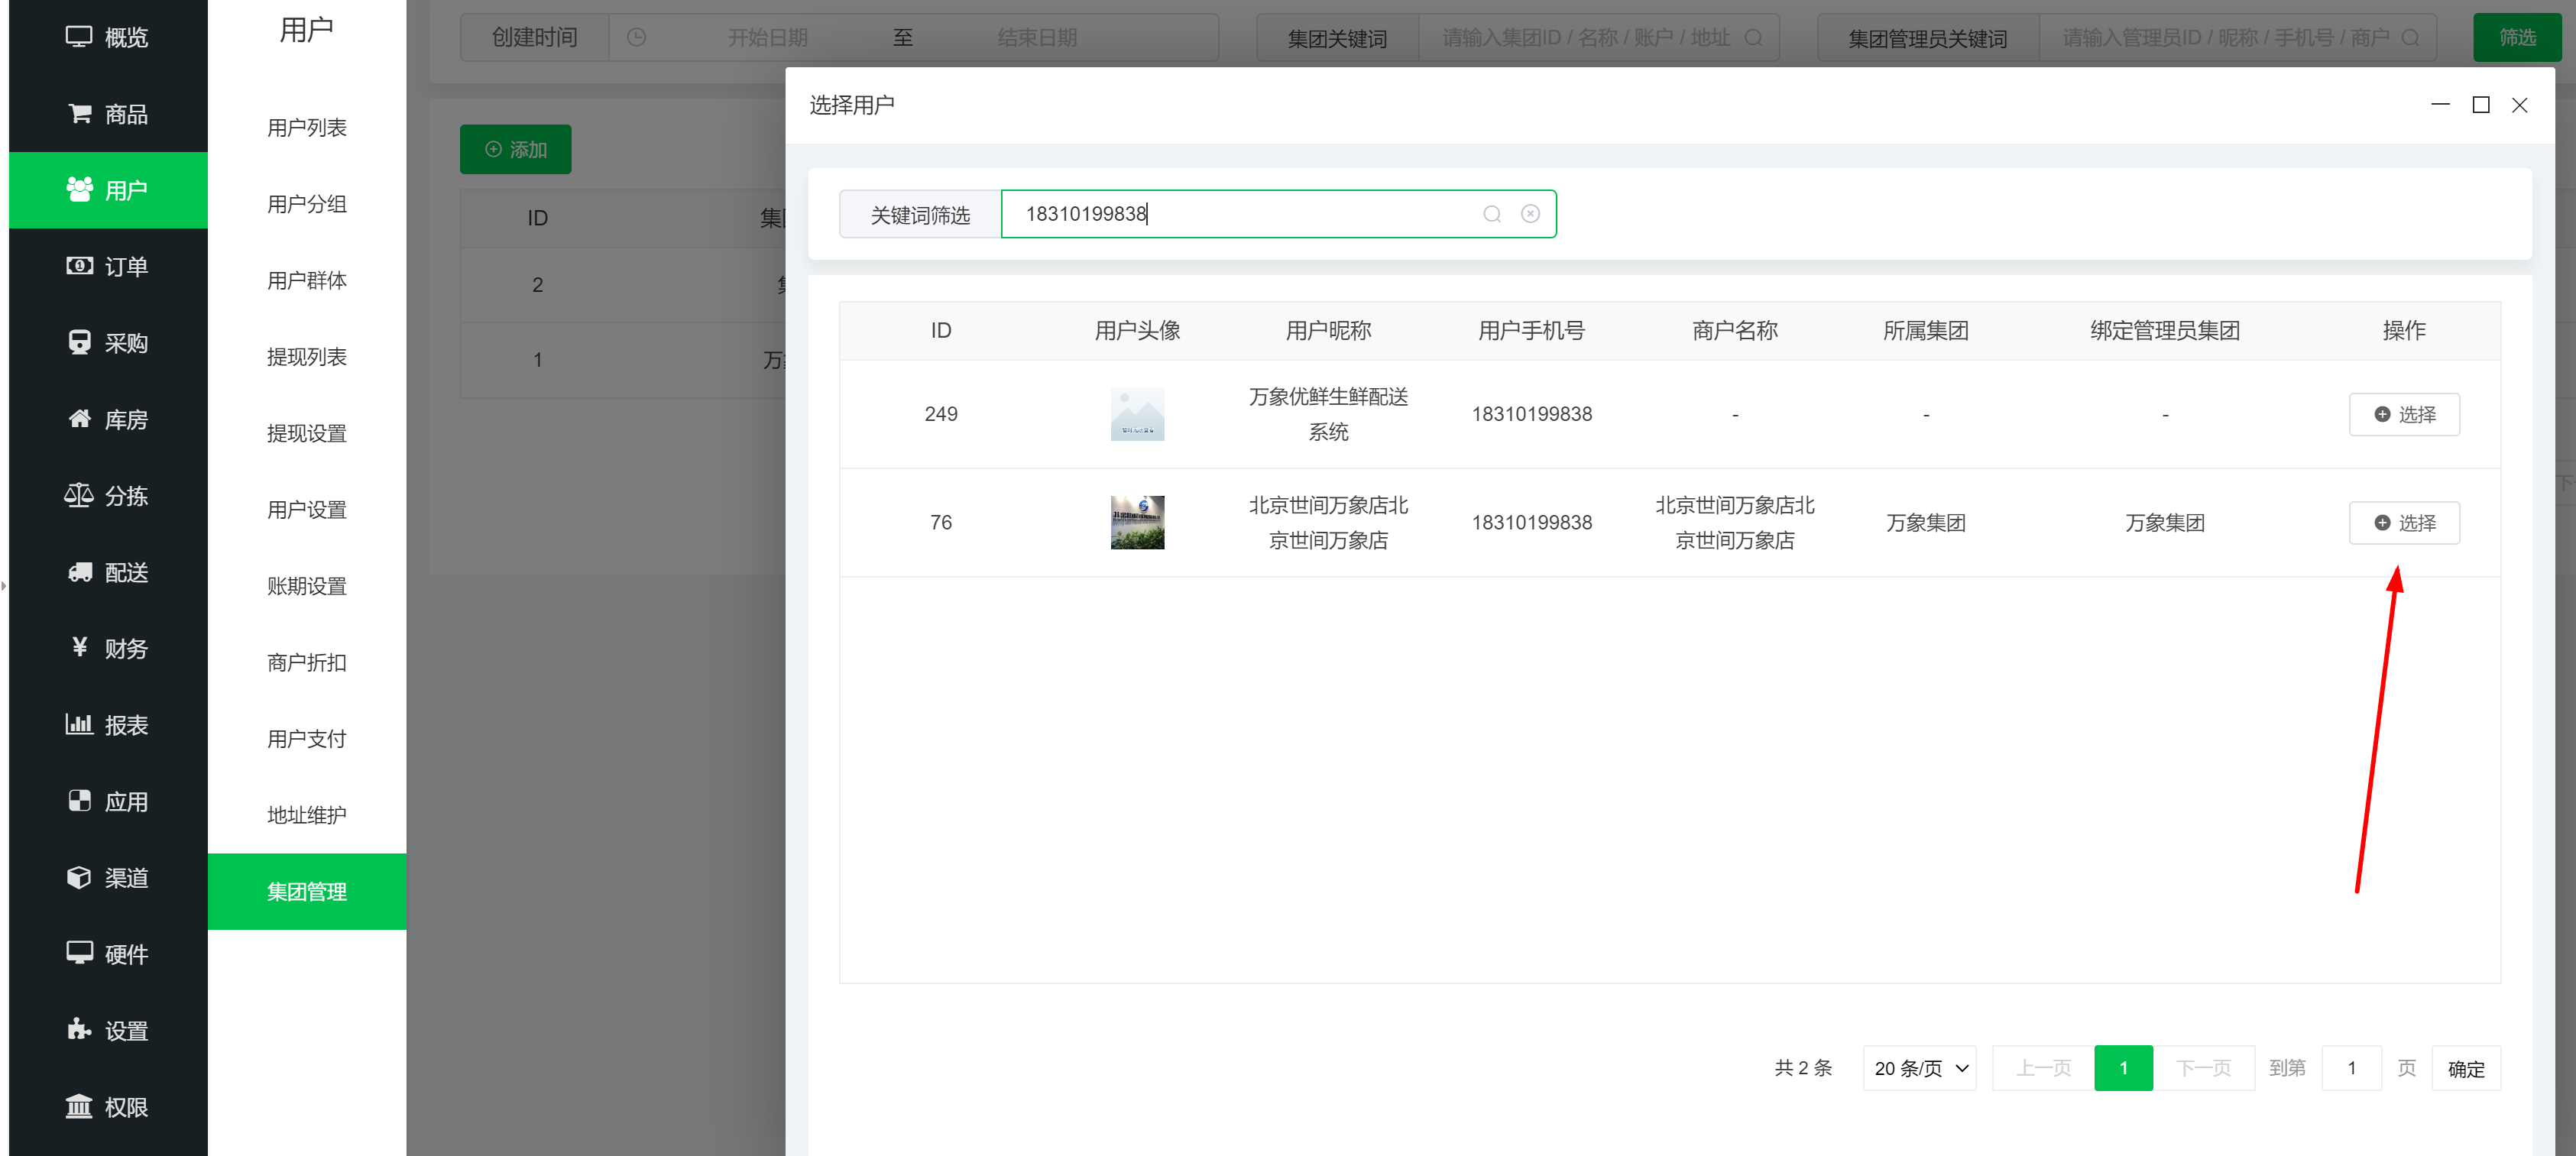The width and height of the screenshot is (2576, 1156).
Task: Open the 20 条/页 page size dropdown
Action: 1919,1069
